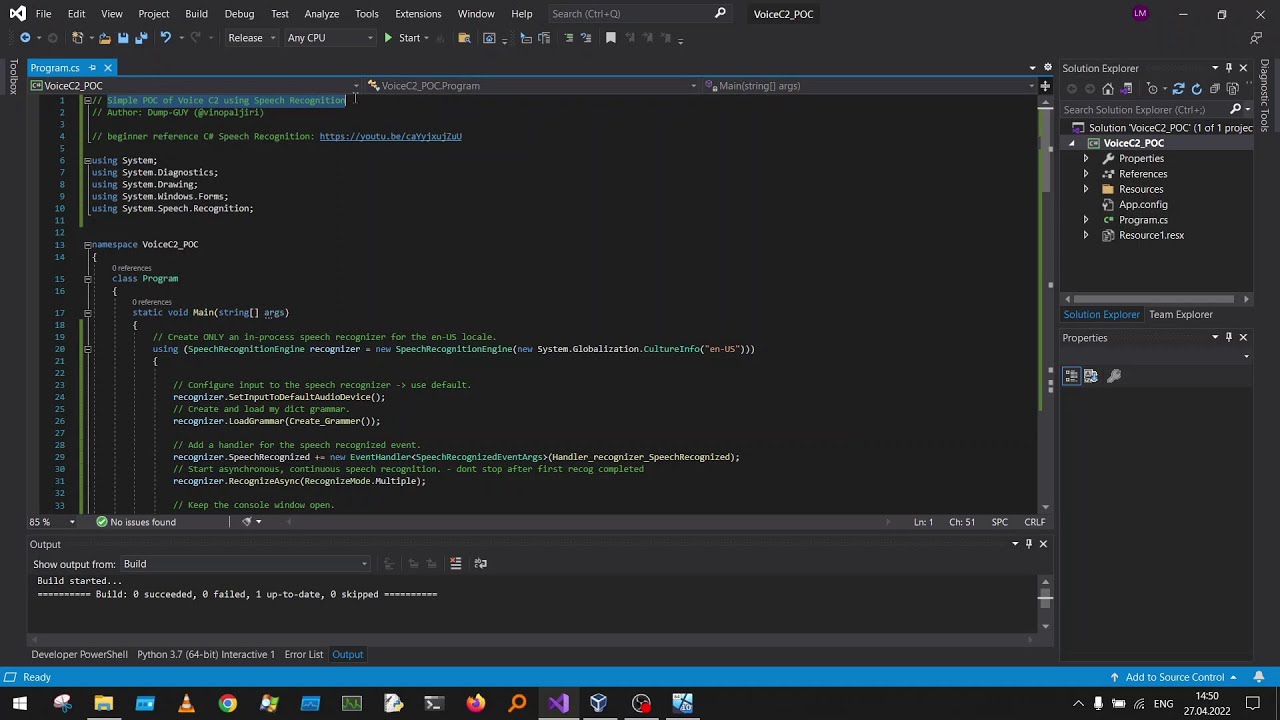Open Firefox from the Windows taskbar
This screenshot has width=1280, height=720.
coord(475,704)
